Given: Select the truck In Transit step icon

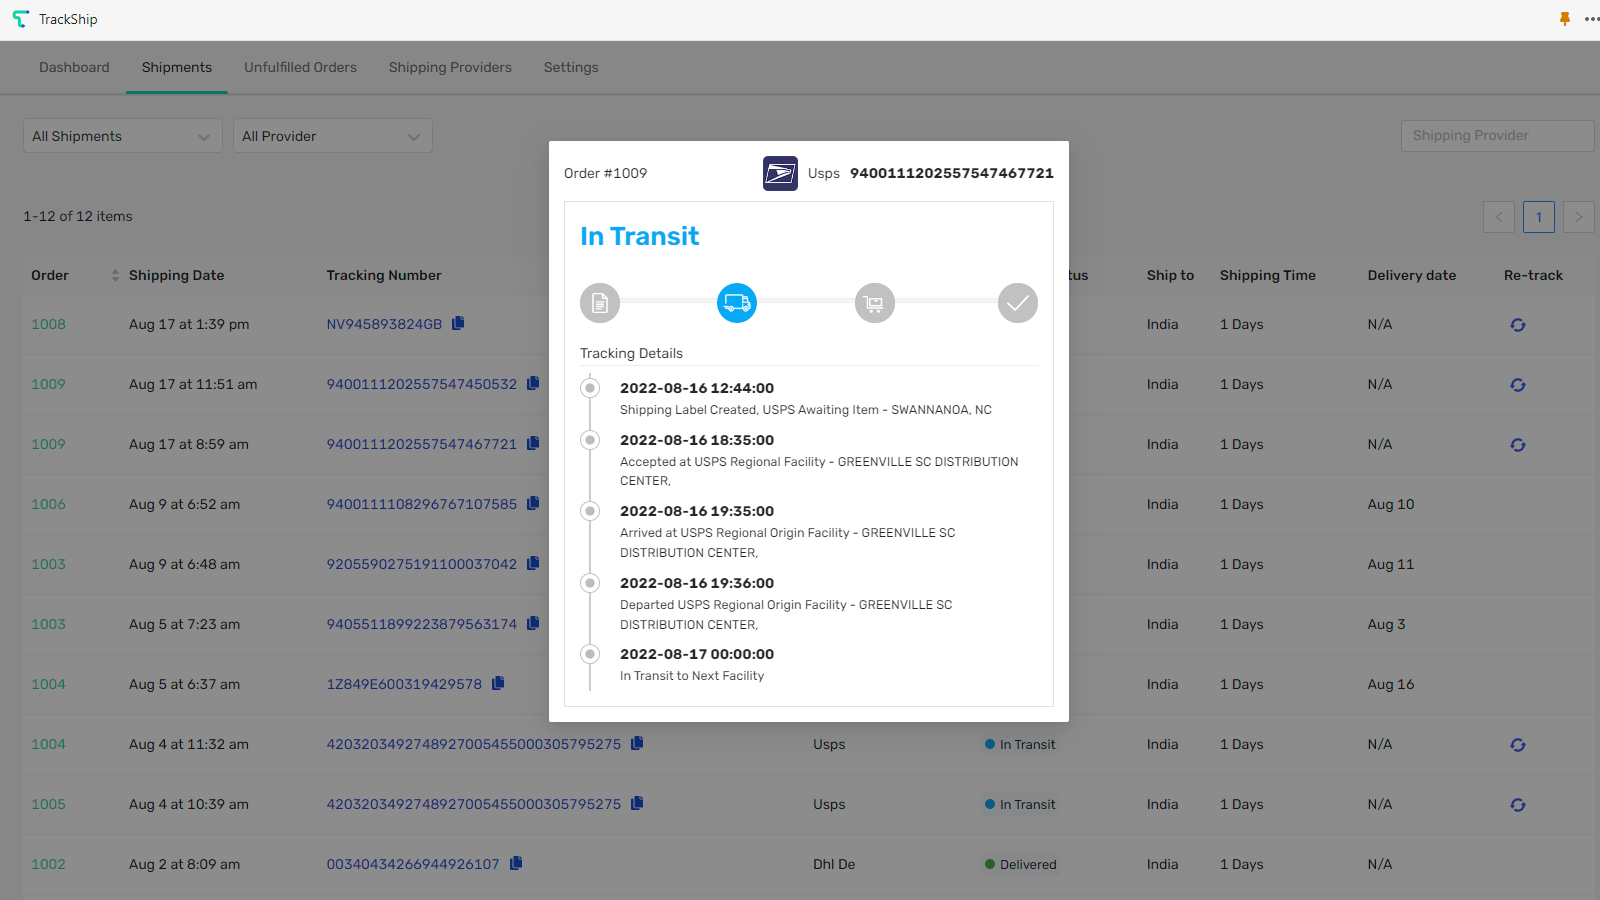Looking at the screenshot, I should (737, 302).
